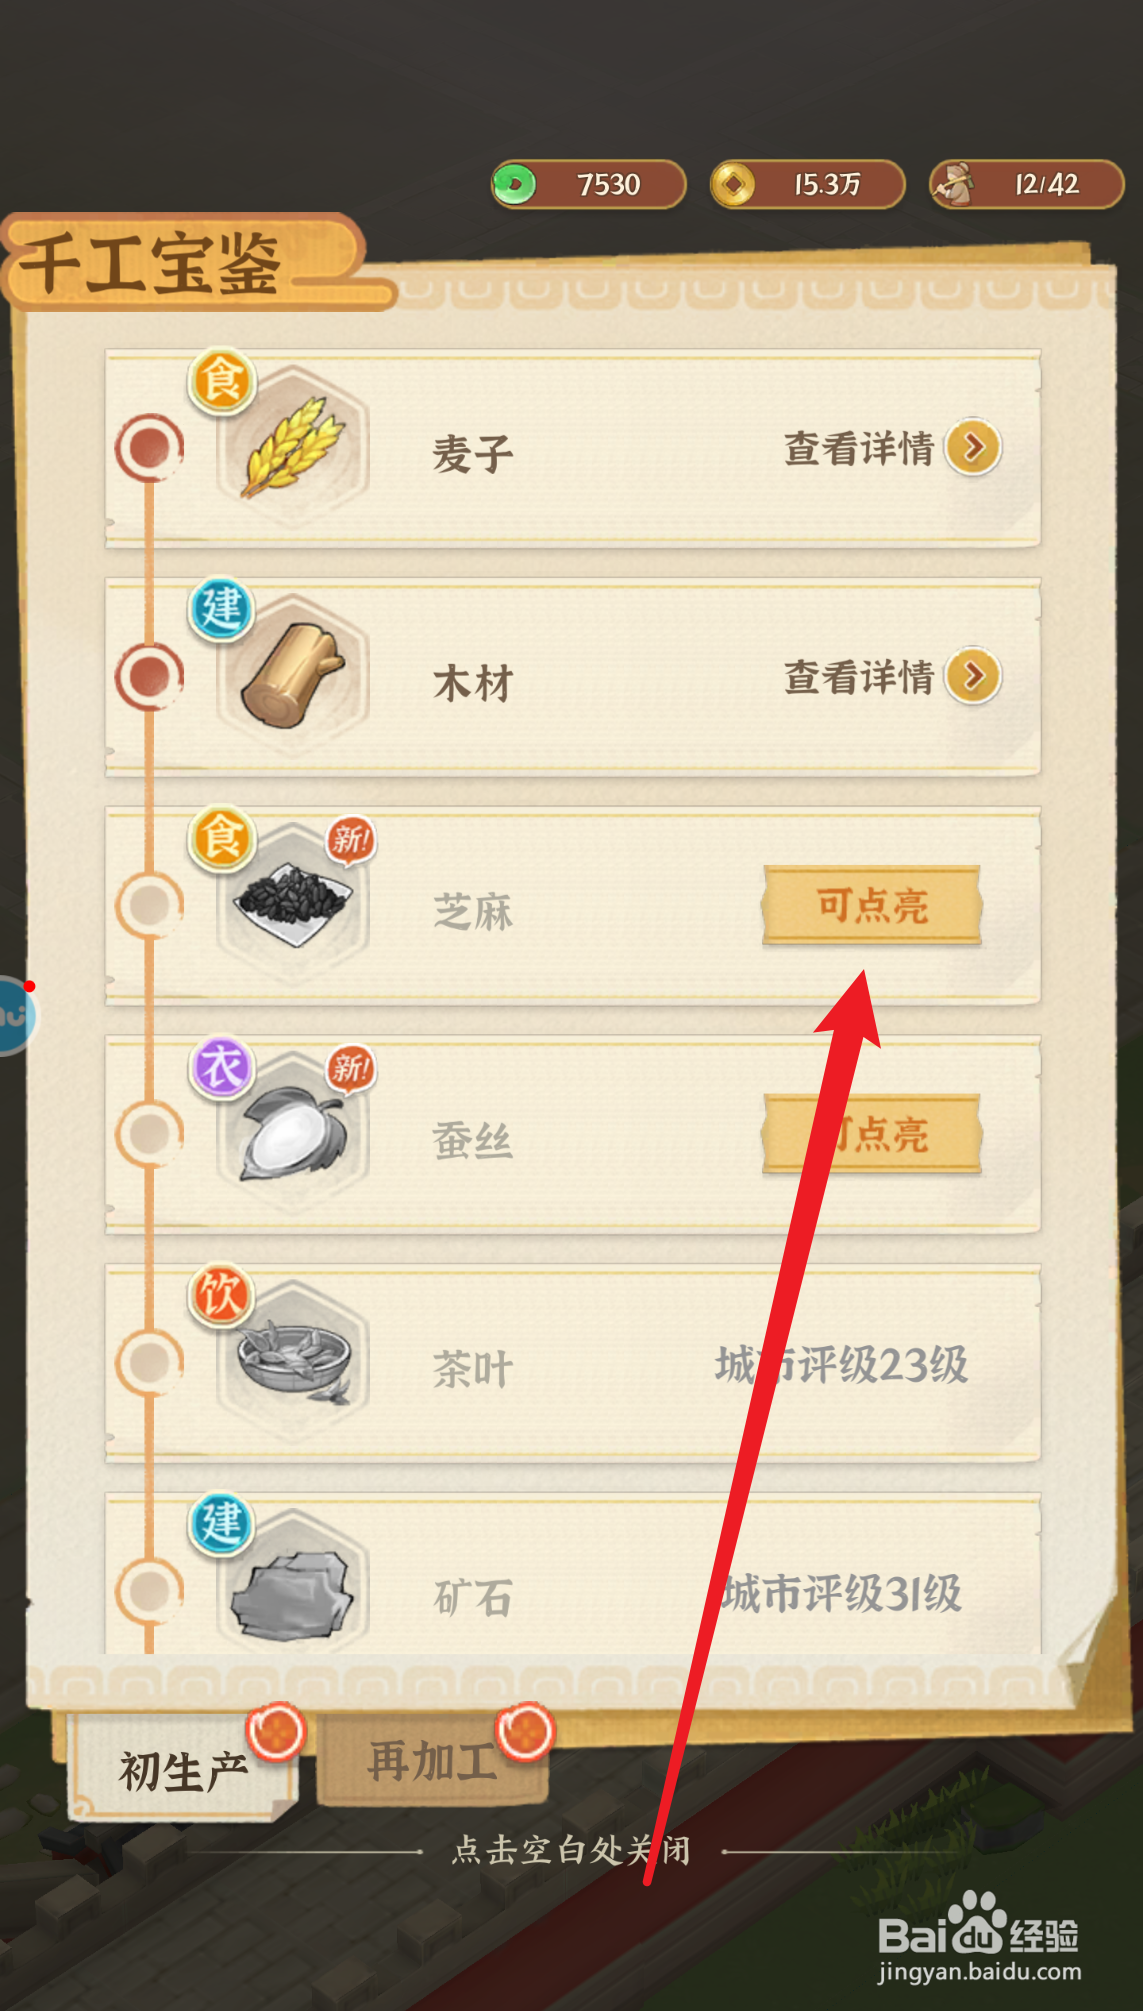The height and width of the screenshot is (2011, 1143).
Task: Open the worker population icon 12/42
Action: tap(953, 184)
